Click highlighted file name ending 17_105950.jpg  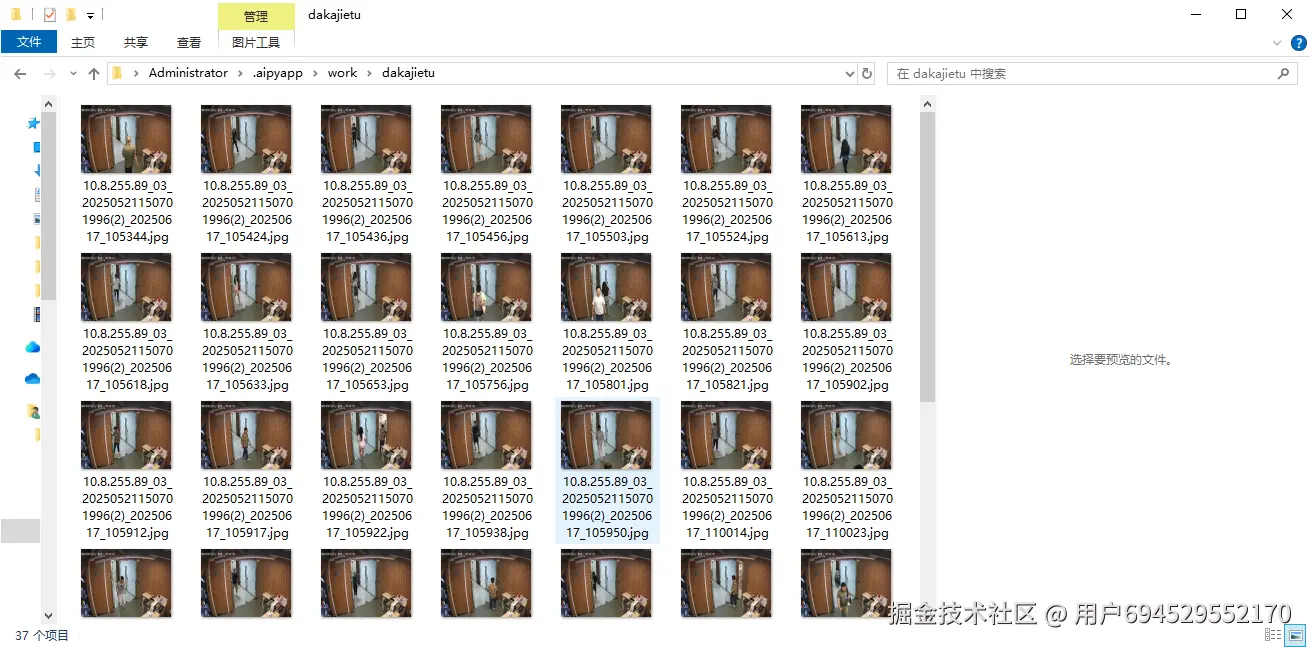[x=607, y=507]
